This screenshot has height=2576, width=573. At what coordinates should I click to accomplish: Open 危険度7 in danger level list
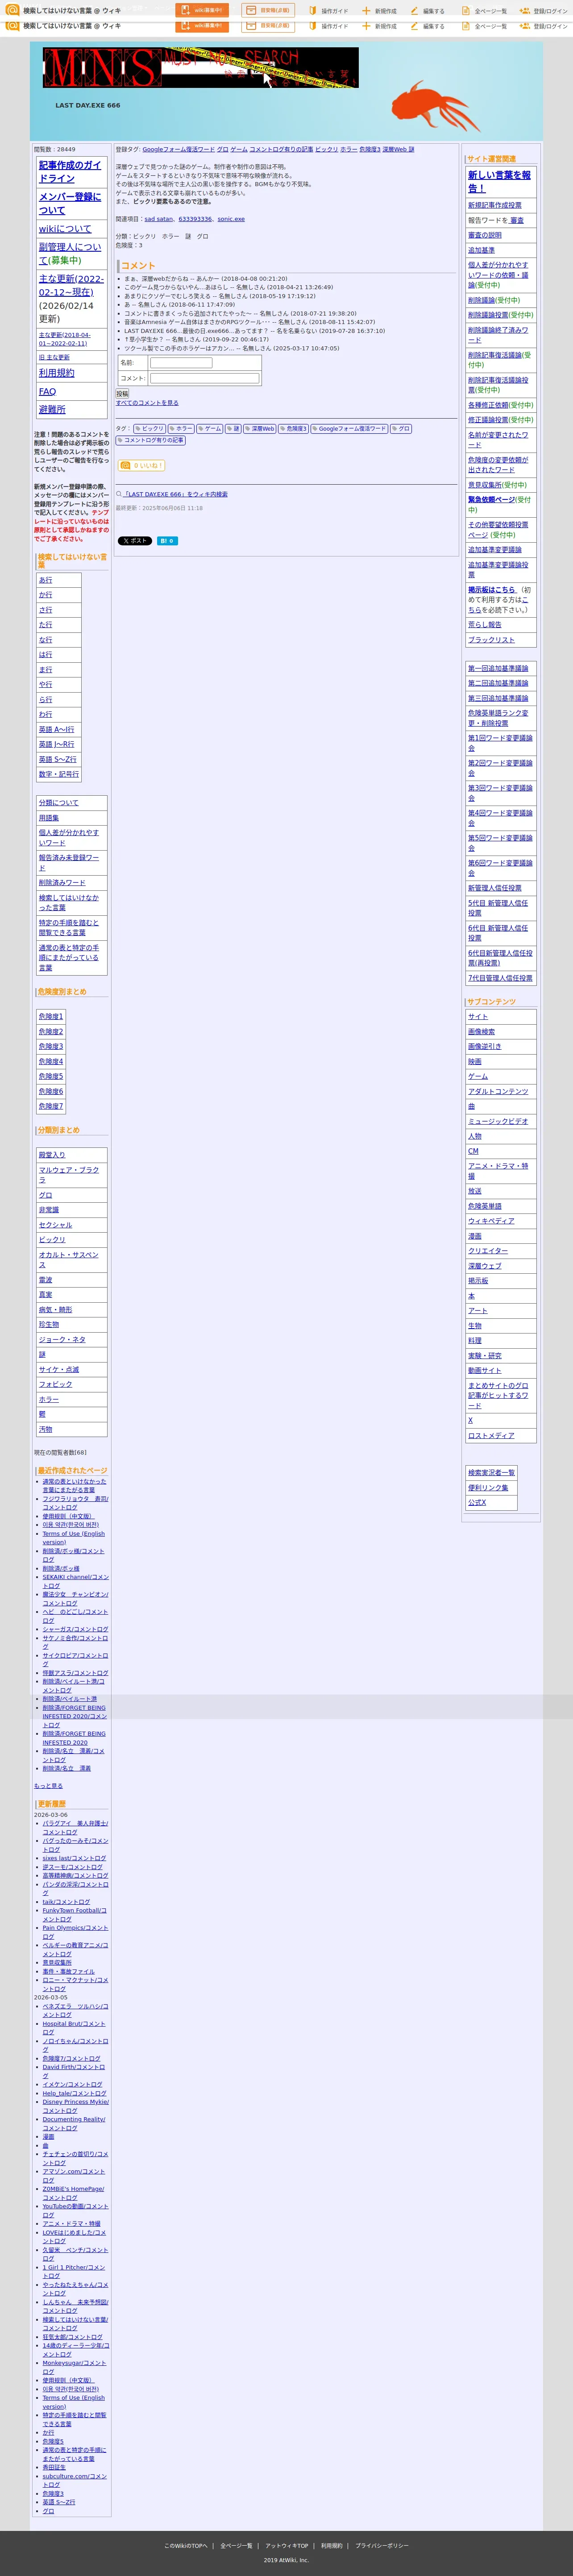[x=51, y=1106]
